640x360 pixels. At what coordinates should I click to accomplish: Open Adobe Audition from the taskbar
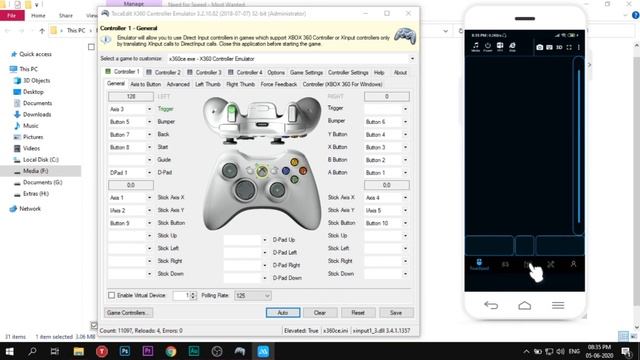click(194, 351)
